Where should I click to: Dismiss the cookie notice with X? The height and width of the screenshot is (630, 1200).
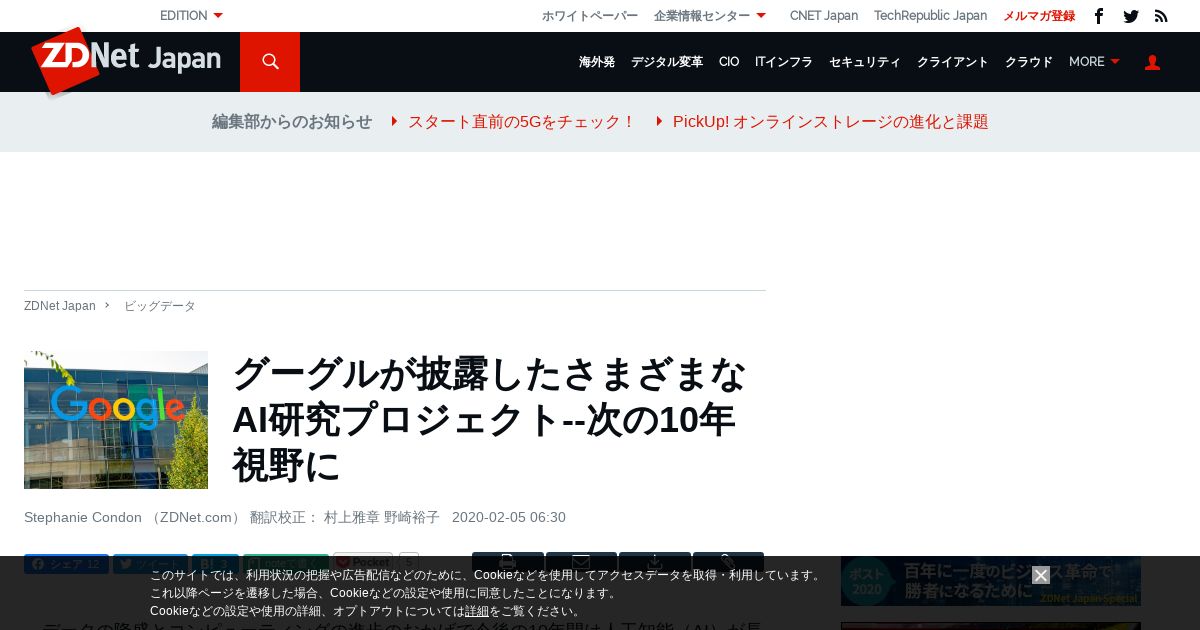click(x=1041, y=575)
